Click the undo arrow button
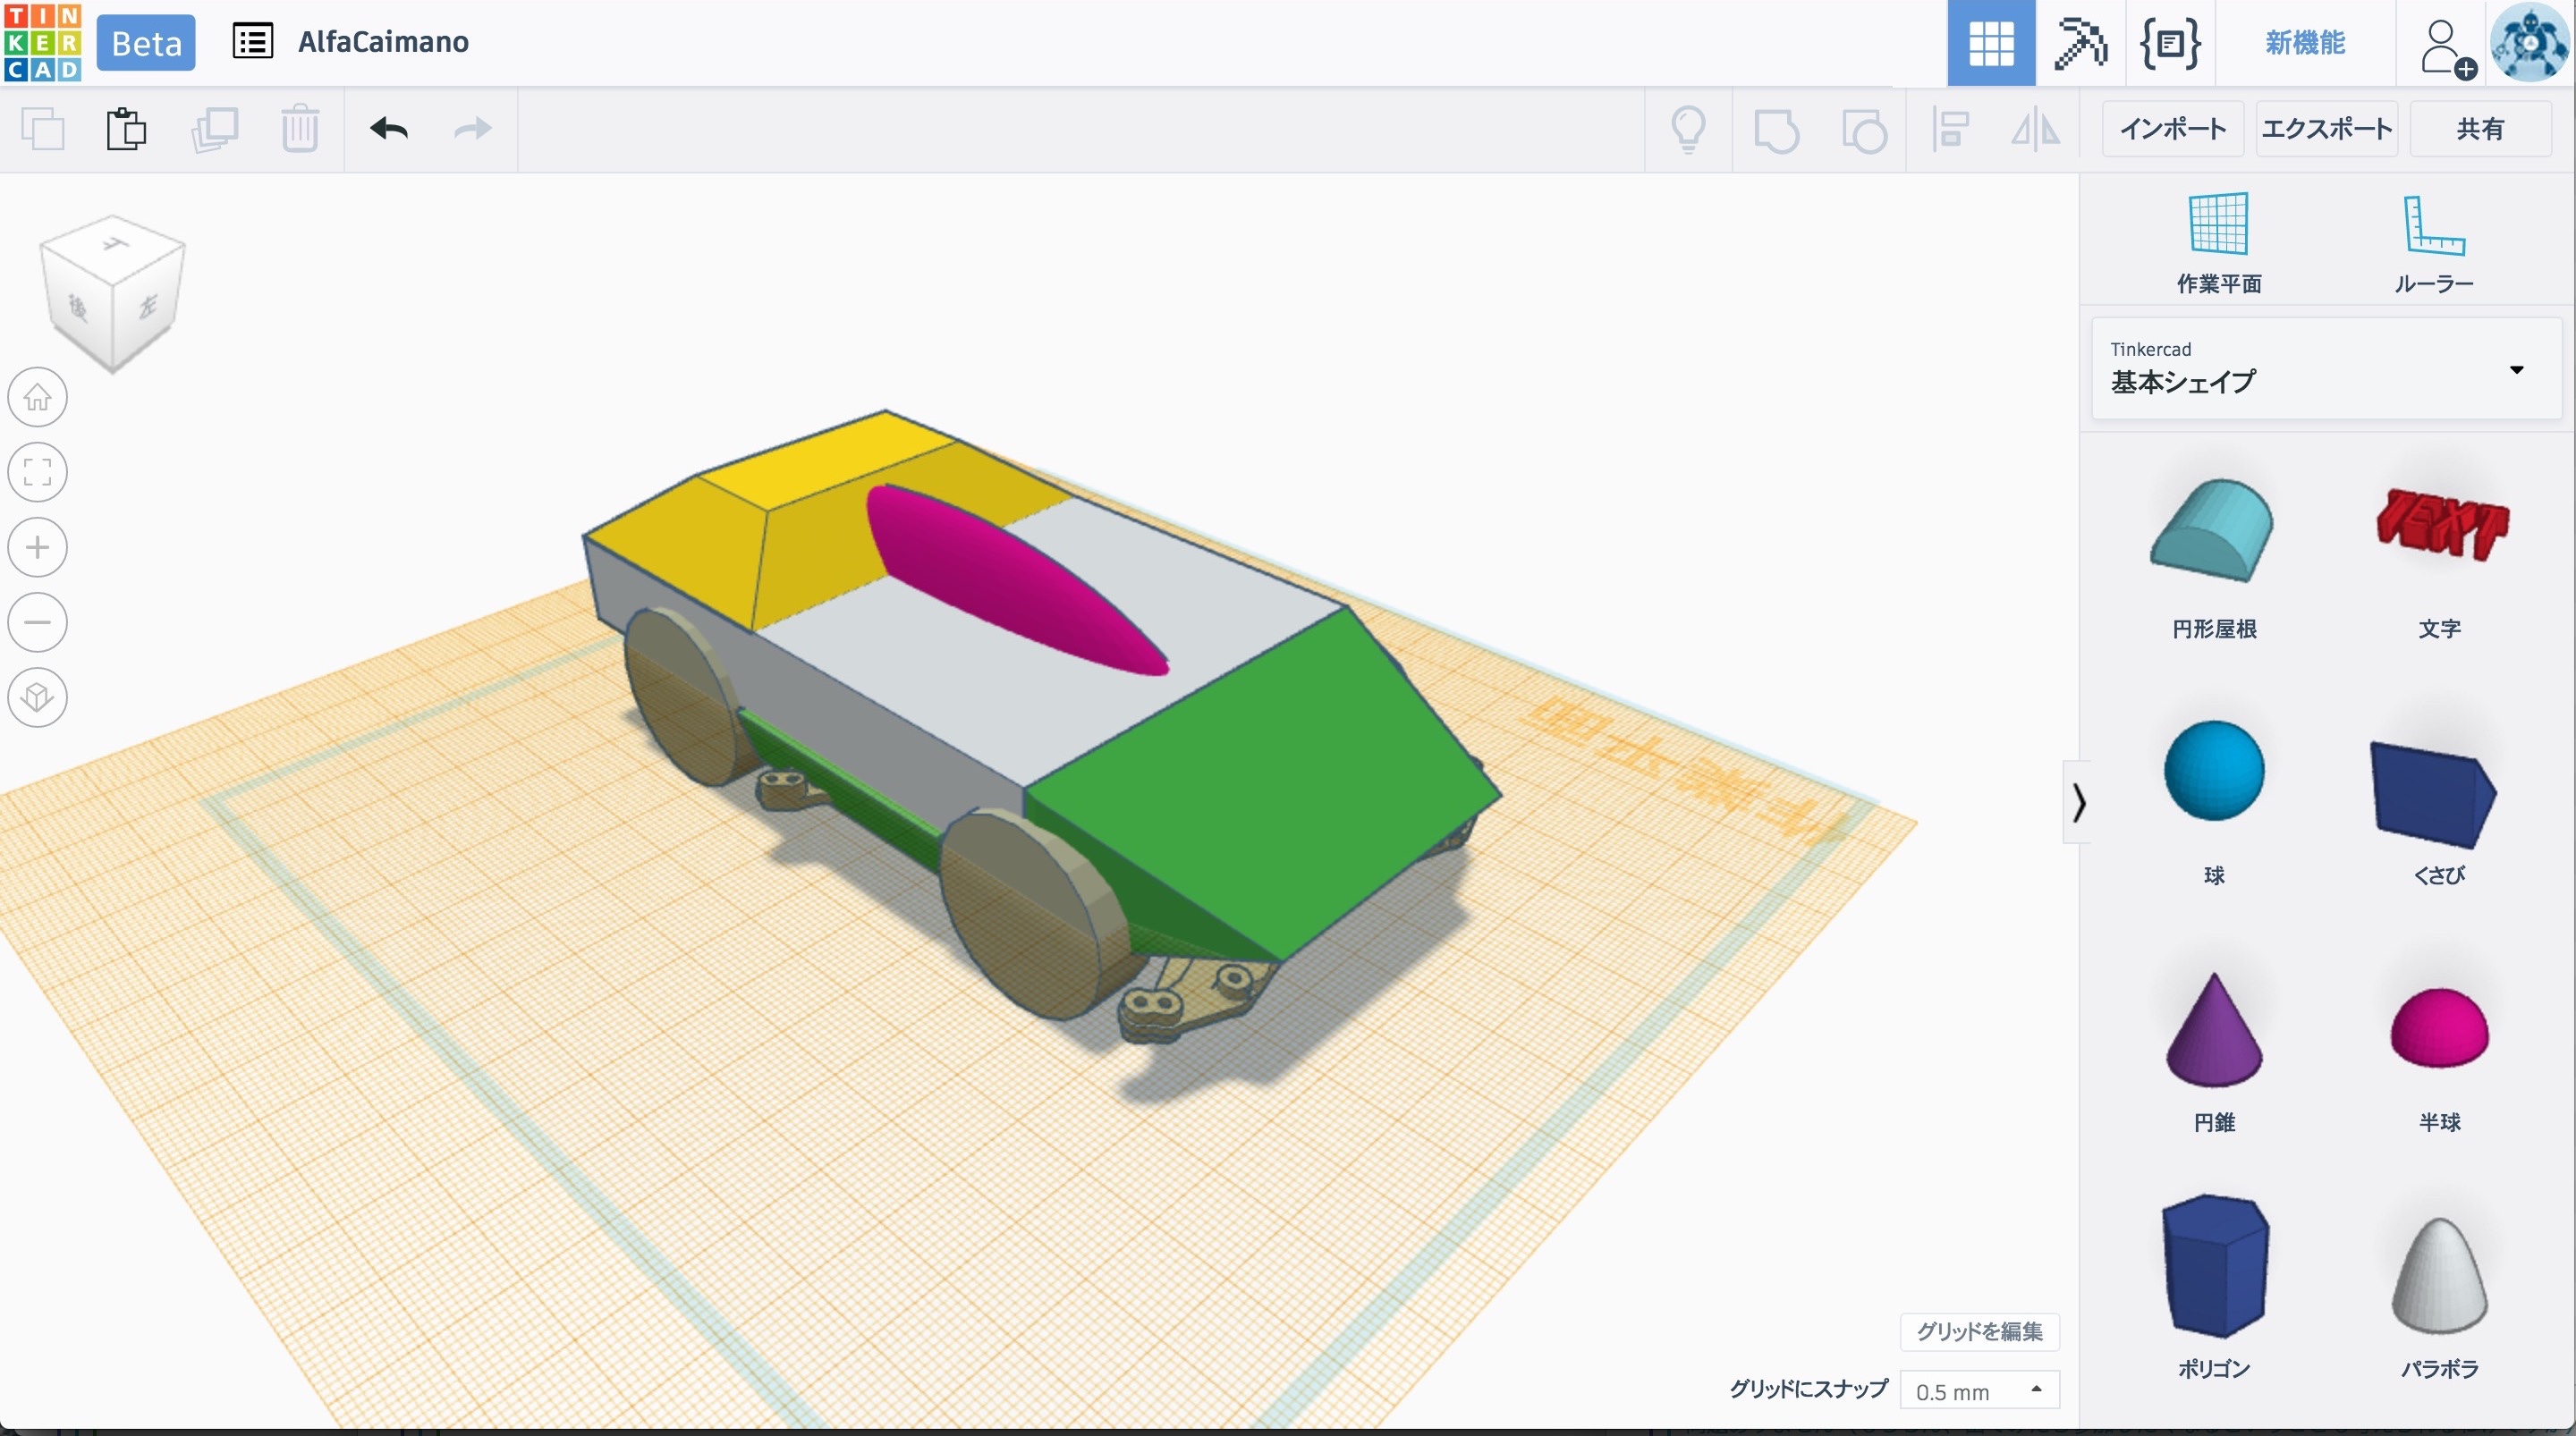The height and width of the screenshot is (1436, 2576). pyautogui.click(x=389, y=129)
